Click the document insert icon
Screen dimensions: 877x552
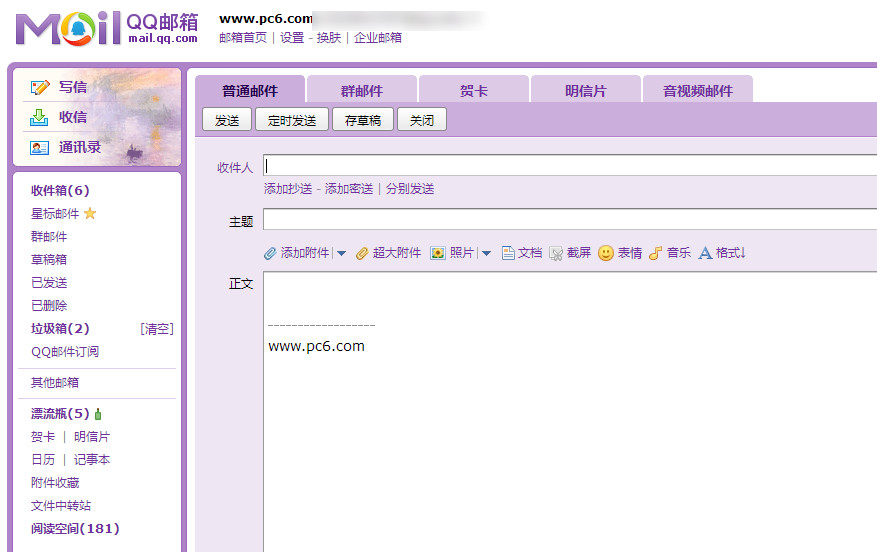coord(508,253)
